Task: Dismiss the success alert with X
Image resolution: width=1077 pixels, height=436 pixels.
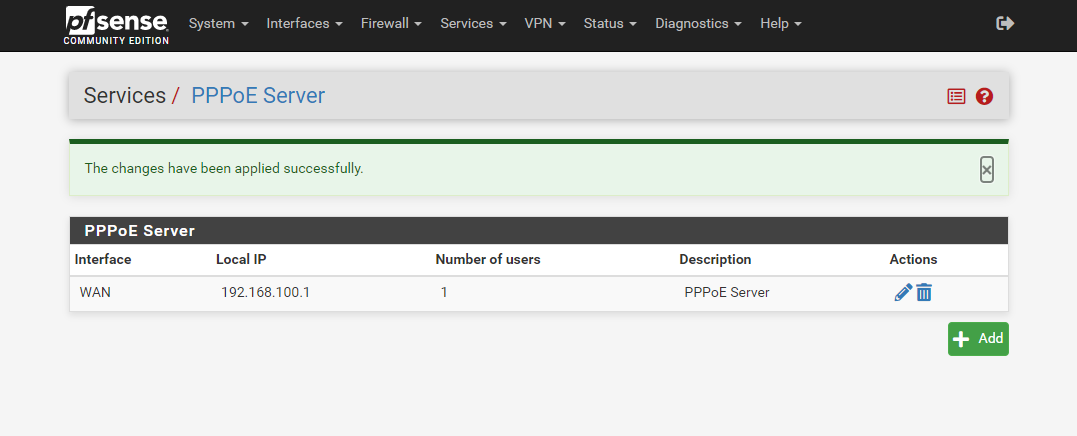Action: coord(986,170)
